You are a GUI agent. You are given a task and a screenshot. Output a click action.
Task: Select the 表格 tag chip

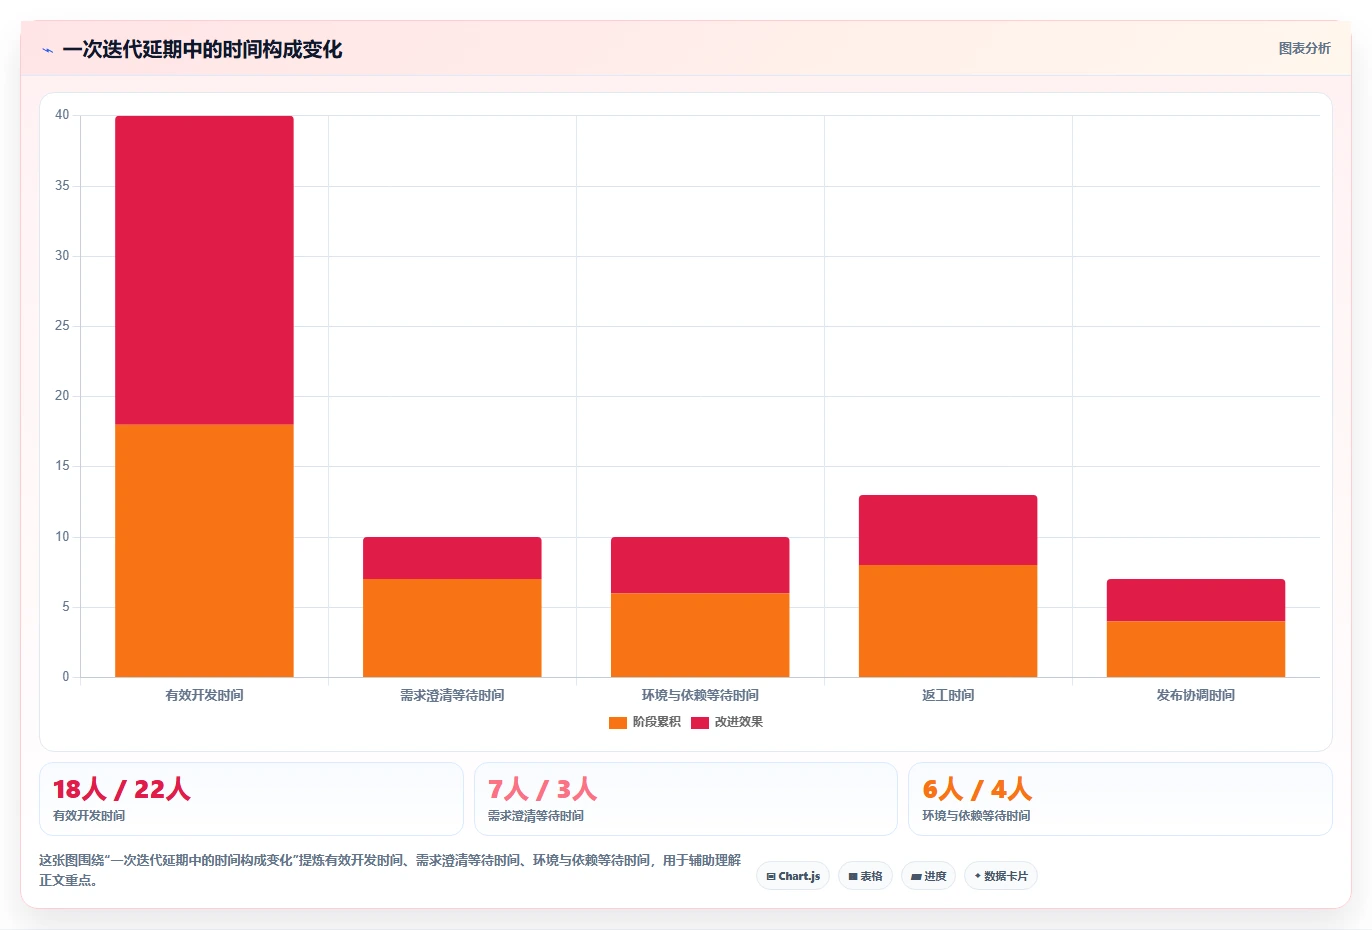(865, 876)
